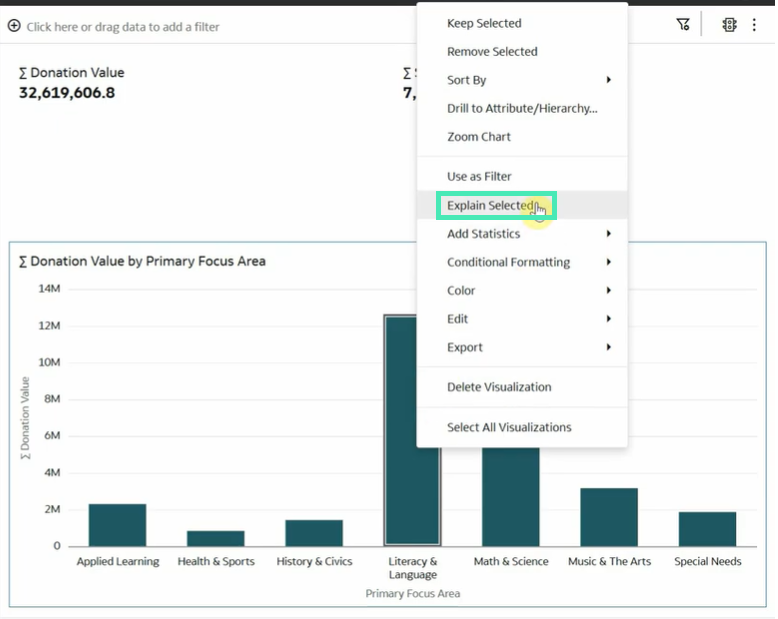
Task: Click the Σ Donation Value tile heading
Action: 71,73
